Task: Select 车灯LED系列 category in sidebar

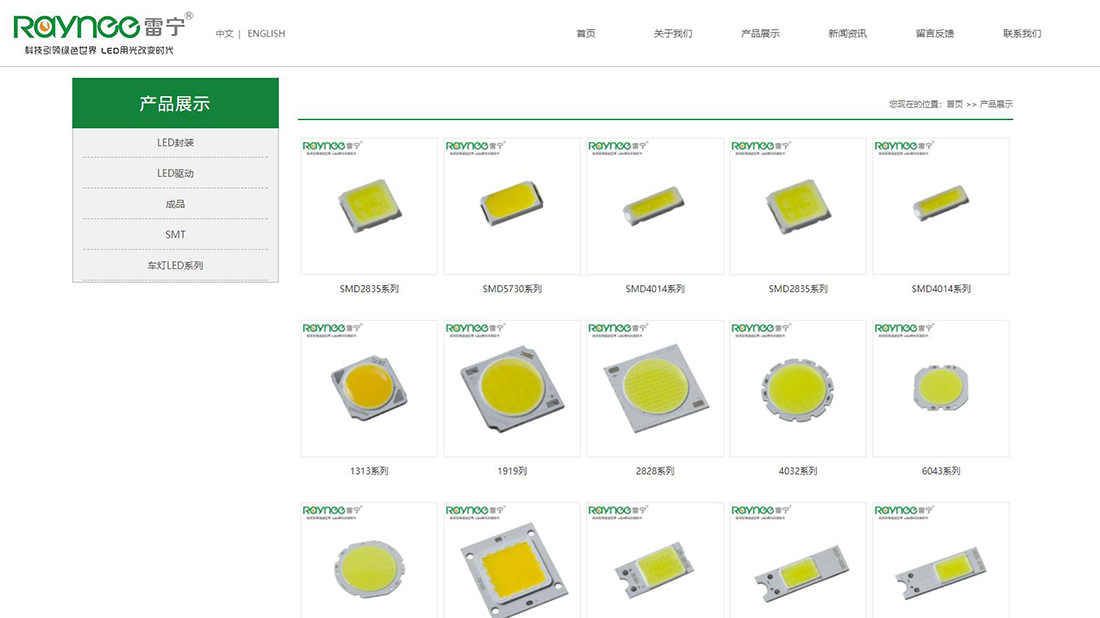Action: [175, 265]
